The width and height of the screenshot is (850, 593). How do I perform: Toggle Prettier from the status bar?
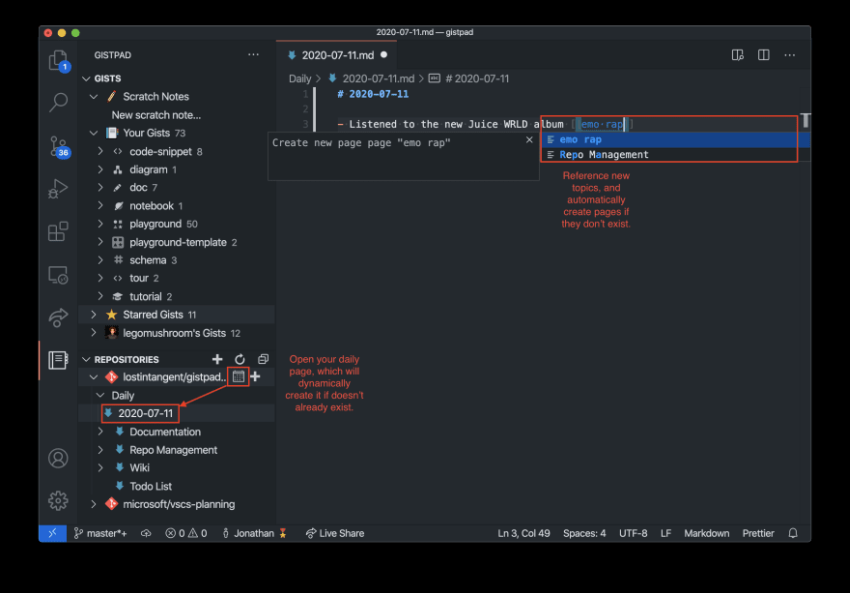click(758, 533)
